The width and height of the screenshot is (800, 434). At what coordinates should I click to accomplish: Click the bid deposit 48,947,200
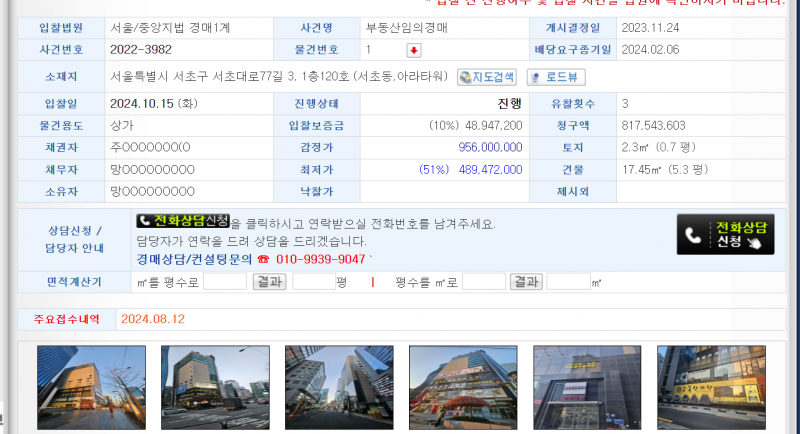493,125
